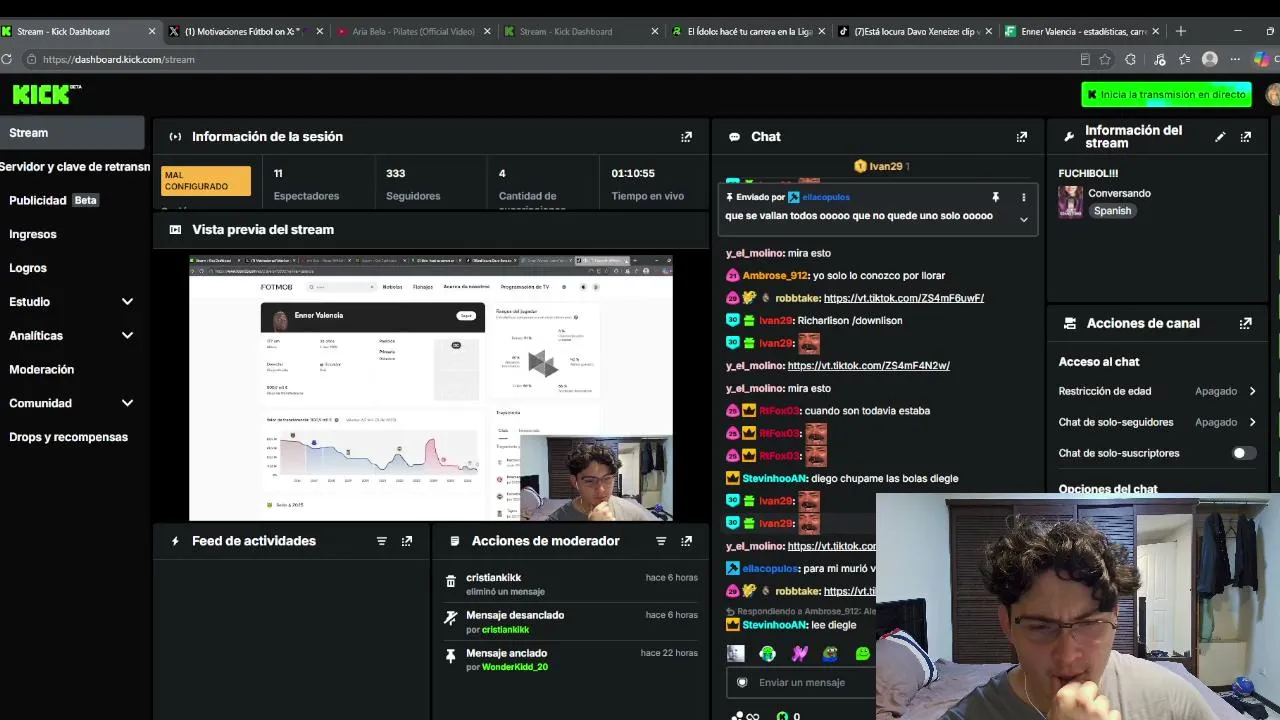The height and width of the screenshot is (720, 1280).
Task: Open the reader view icon in address bar
Action: pos(1085,59)
